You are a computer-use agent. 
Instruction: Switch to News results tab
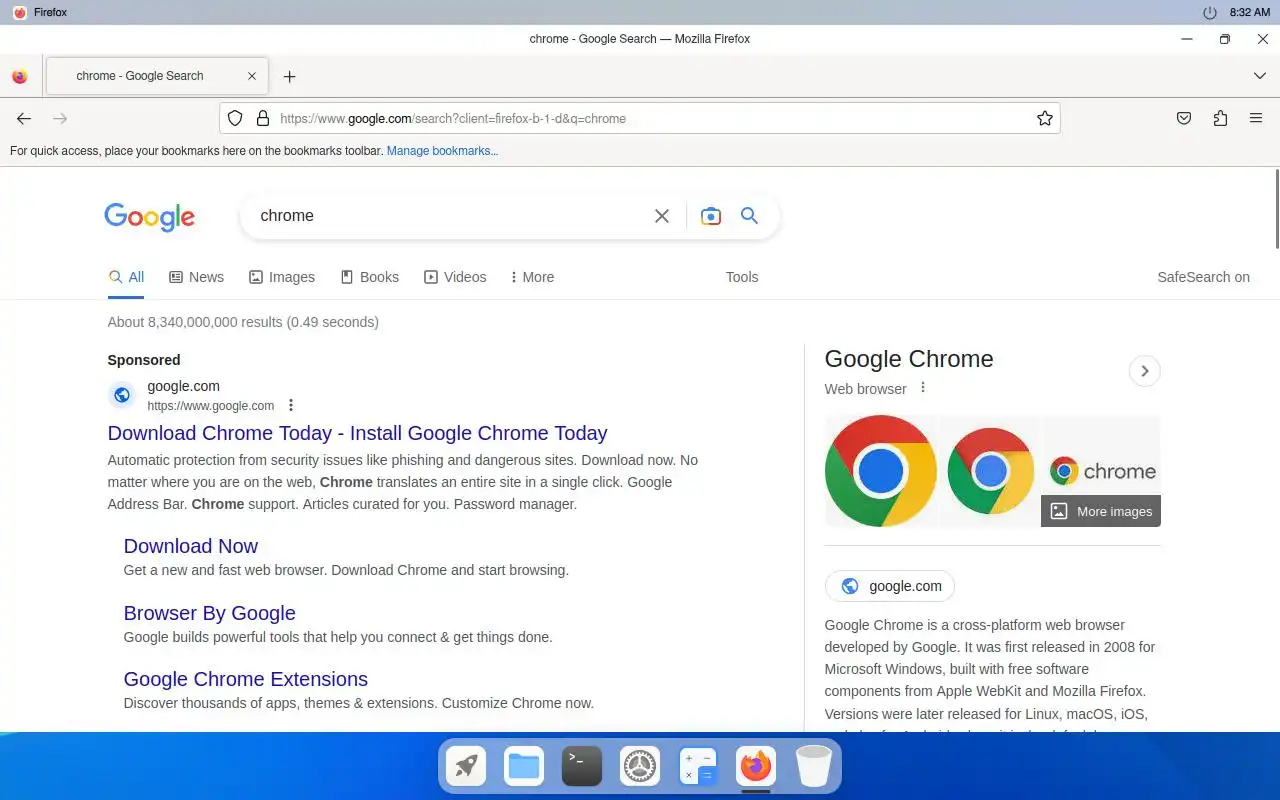(x=196, y=277)
